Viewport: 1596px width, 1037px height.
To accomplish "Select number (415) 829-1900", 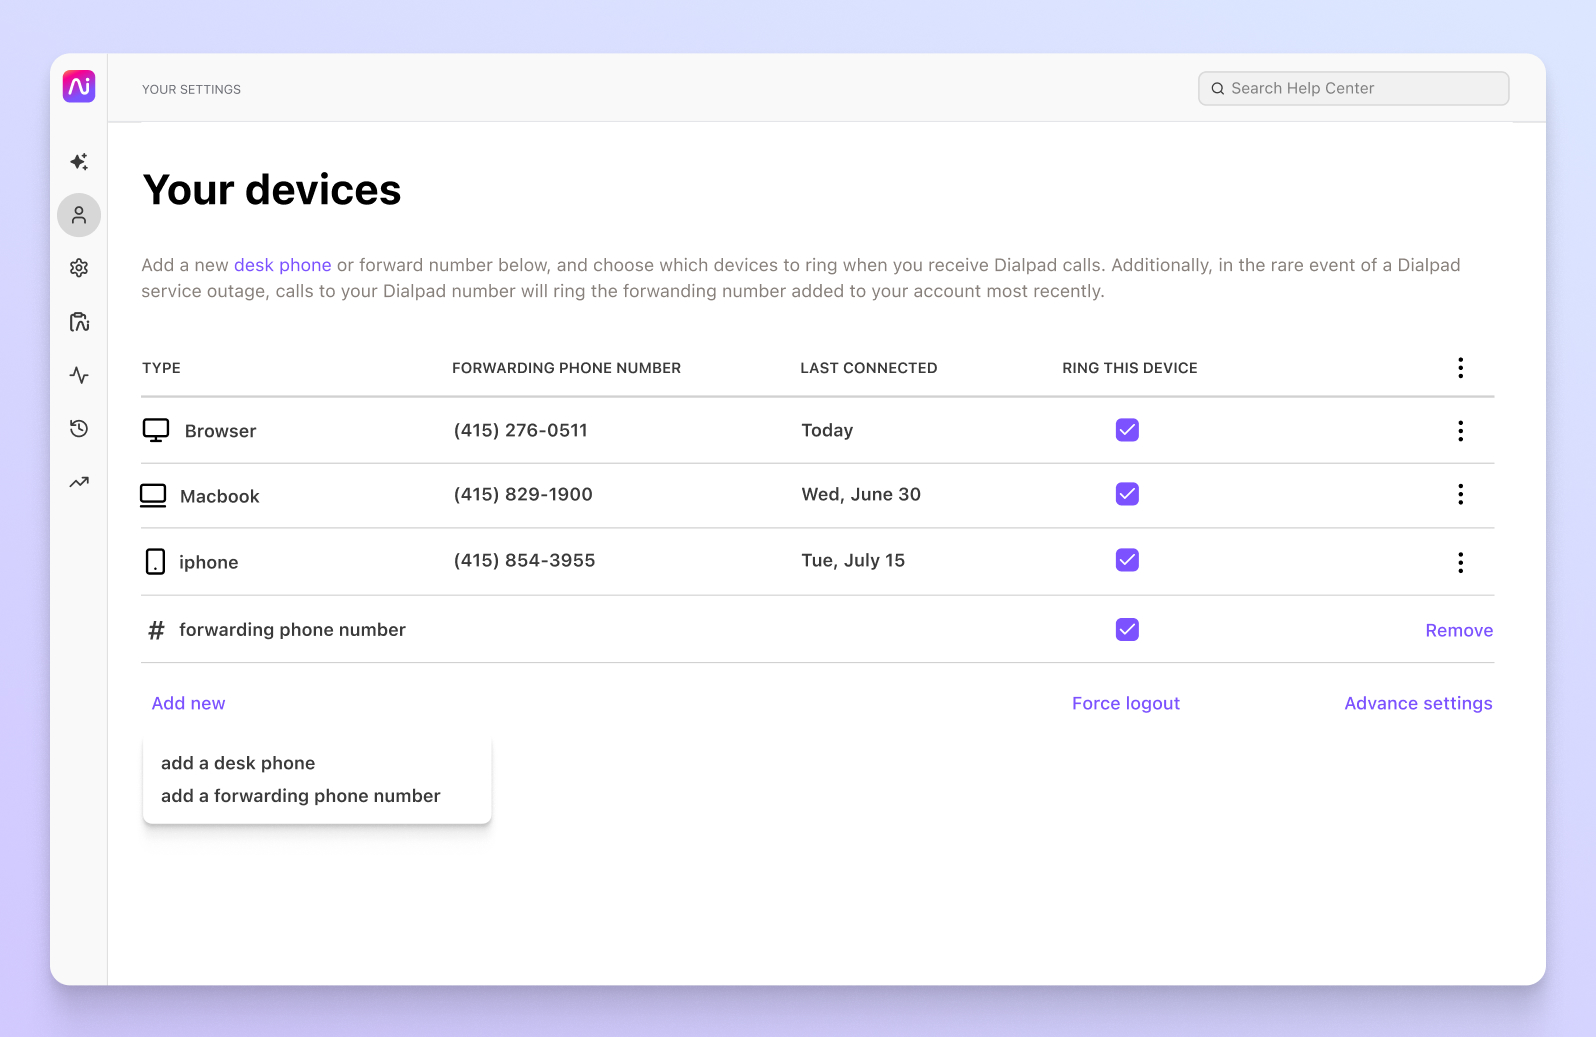I will pyautogui.click(x=523, y=494).
